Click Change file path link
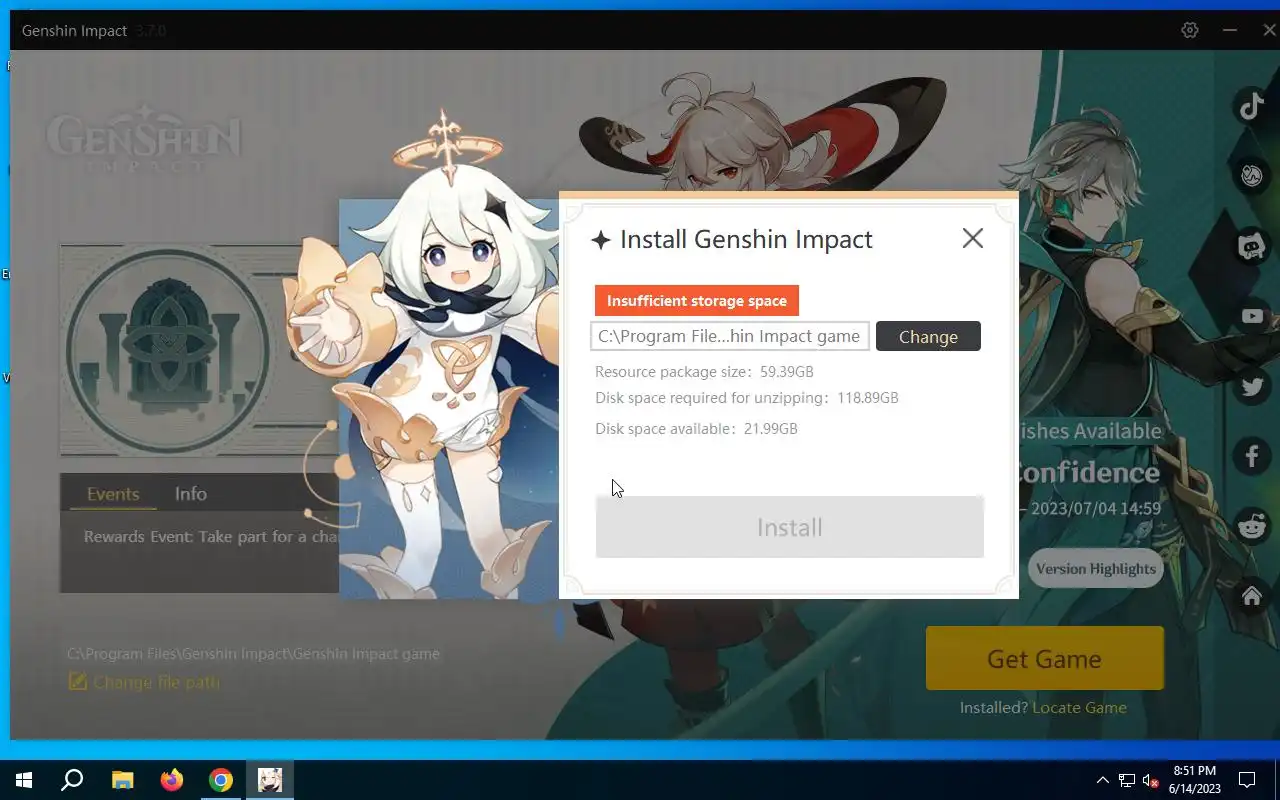 pos(144,682)
